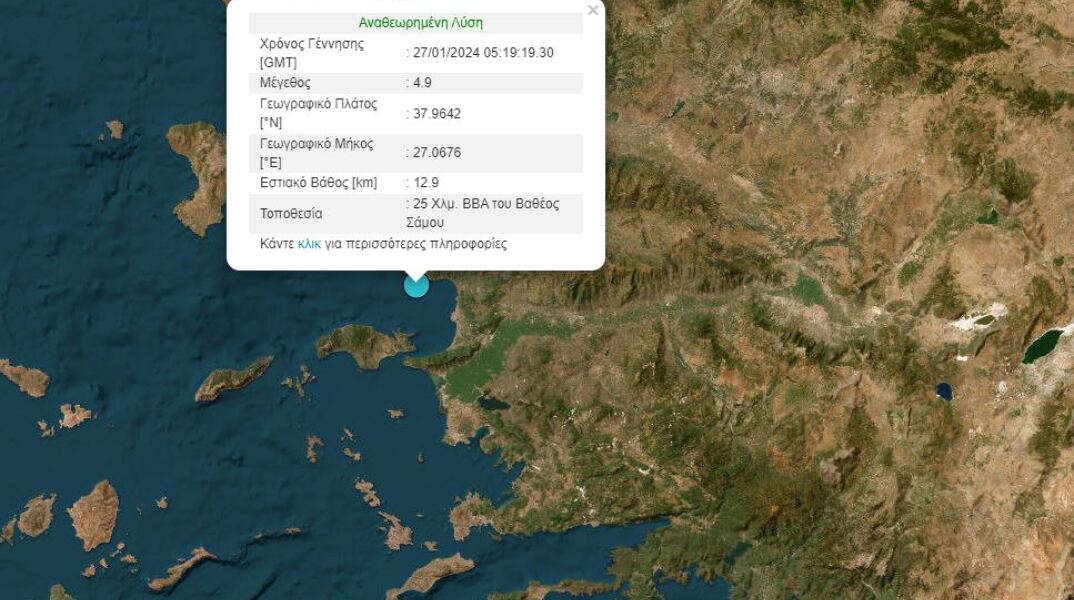This screenshot has height=600, width=1074.
Task: Click the teal earthquake epicenter marker
Action: coord(416,285)
